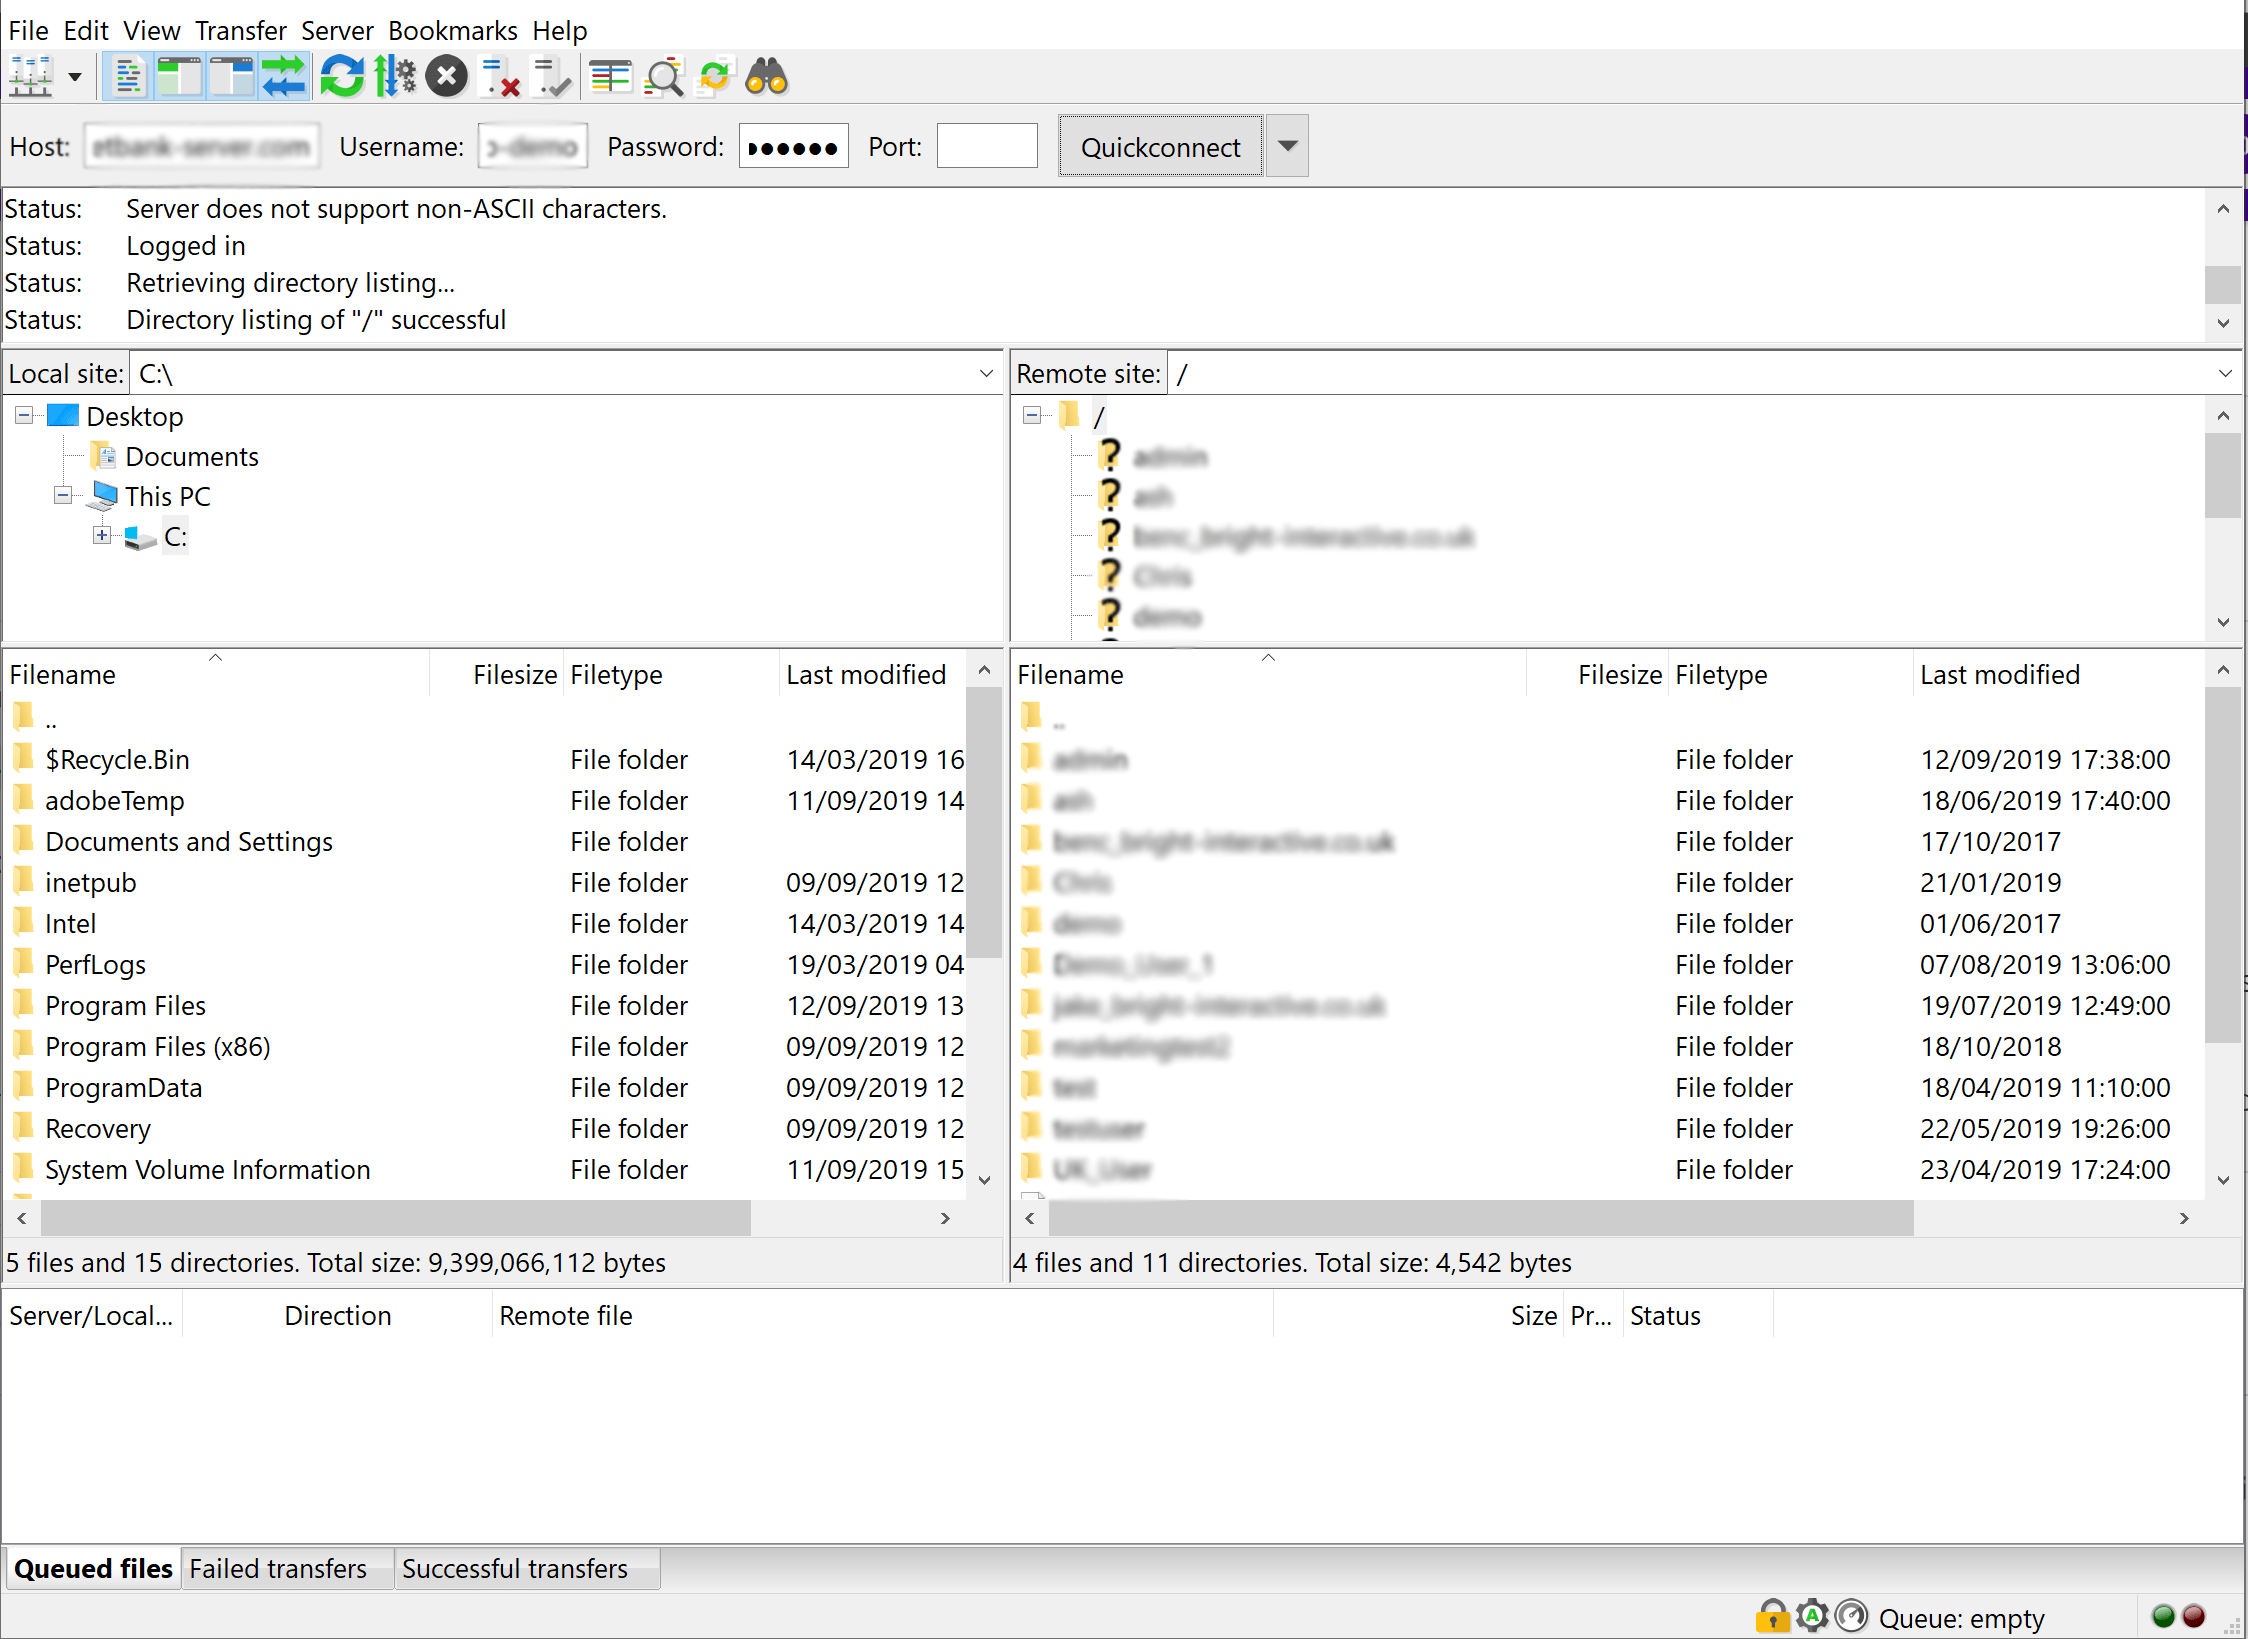This screenshot has height=1639, width=2248.
Task: Open the Bookmarks menu
Action: click(452, 30)
